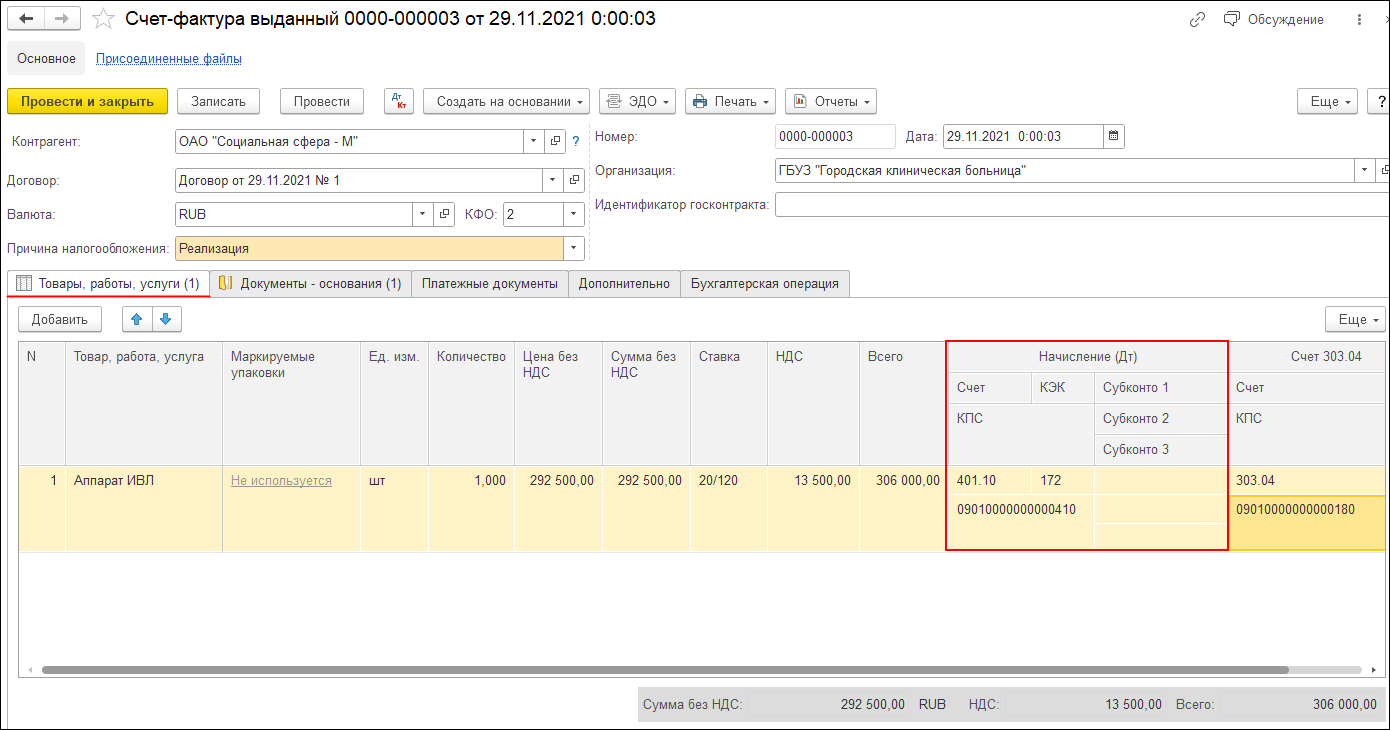Open top toolbar Еще menu

pyautogui.click(x=1327, y=101)
